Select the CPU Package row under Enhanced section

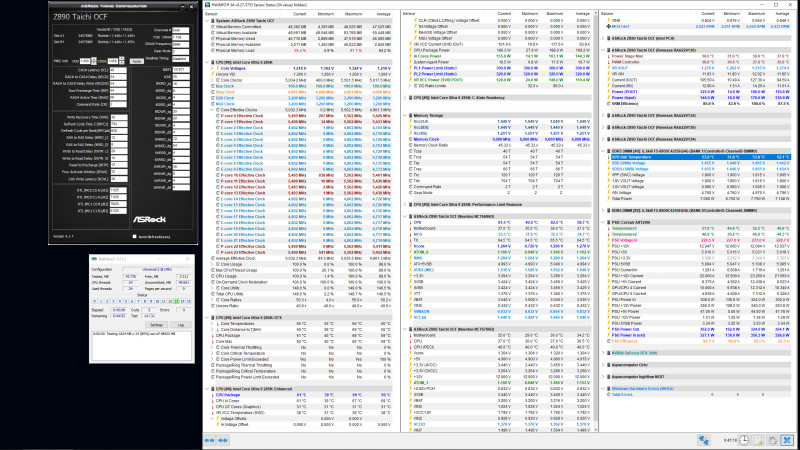[x=301, y=395]
